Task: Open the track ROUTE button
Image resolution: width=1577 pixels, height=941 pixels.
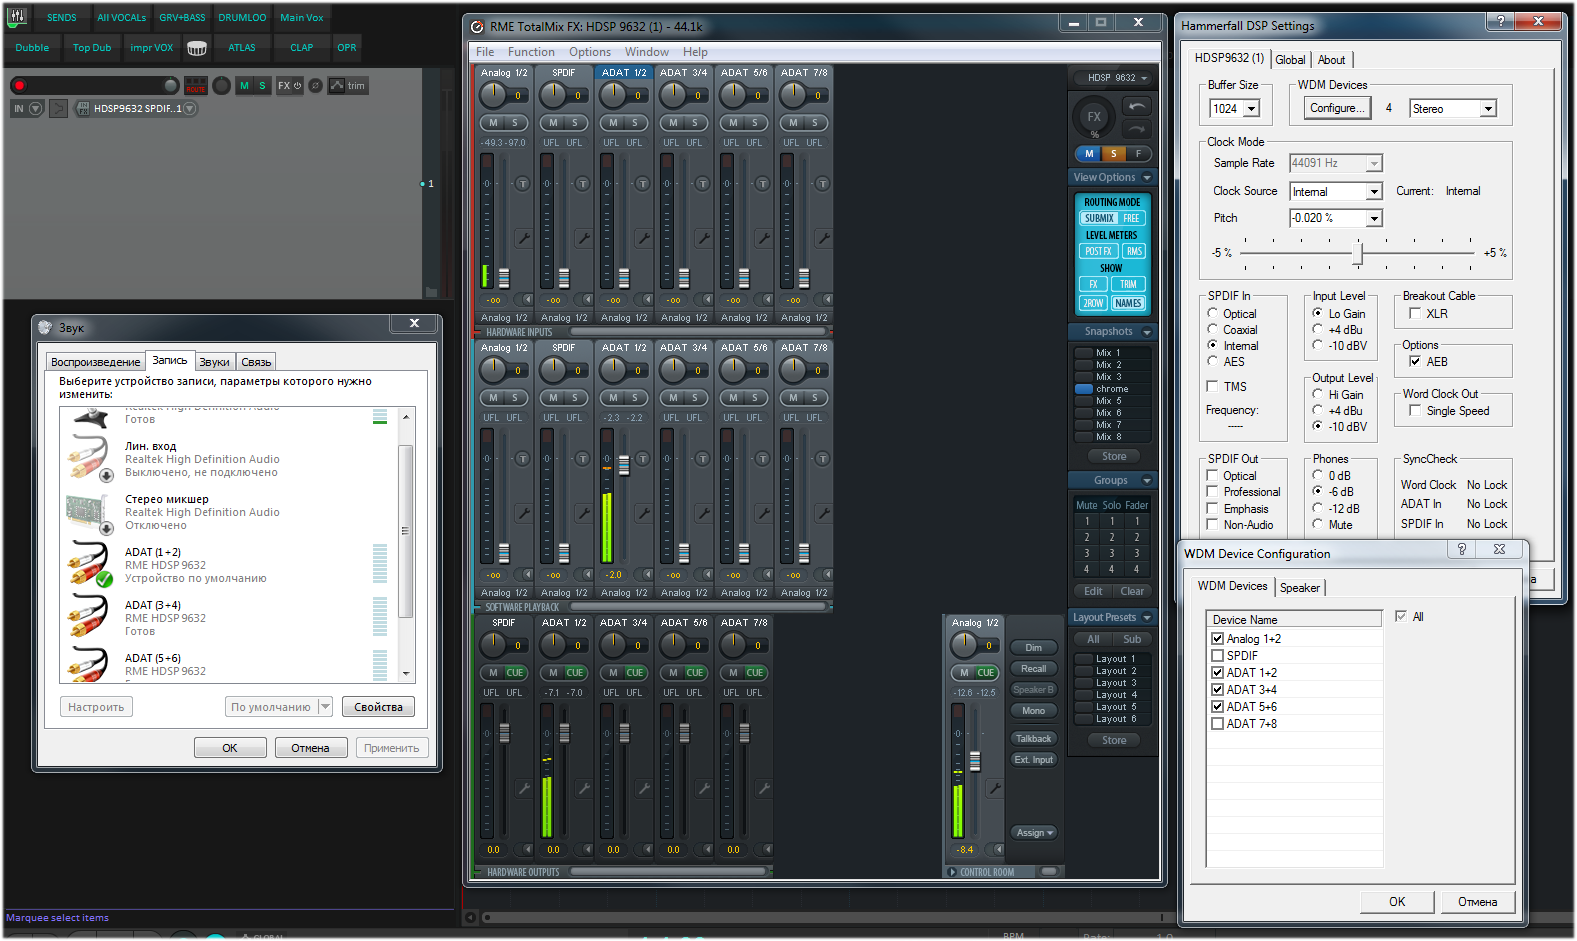Action: (x=196, y=86)
